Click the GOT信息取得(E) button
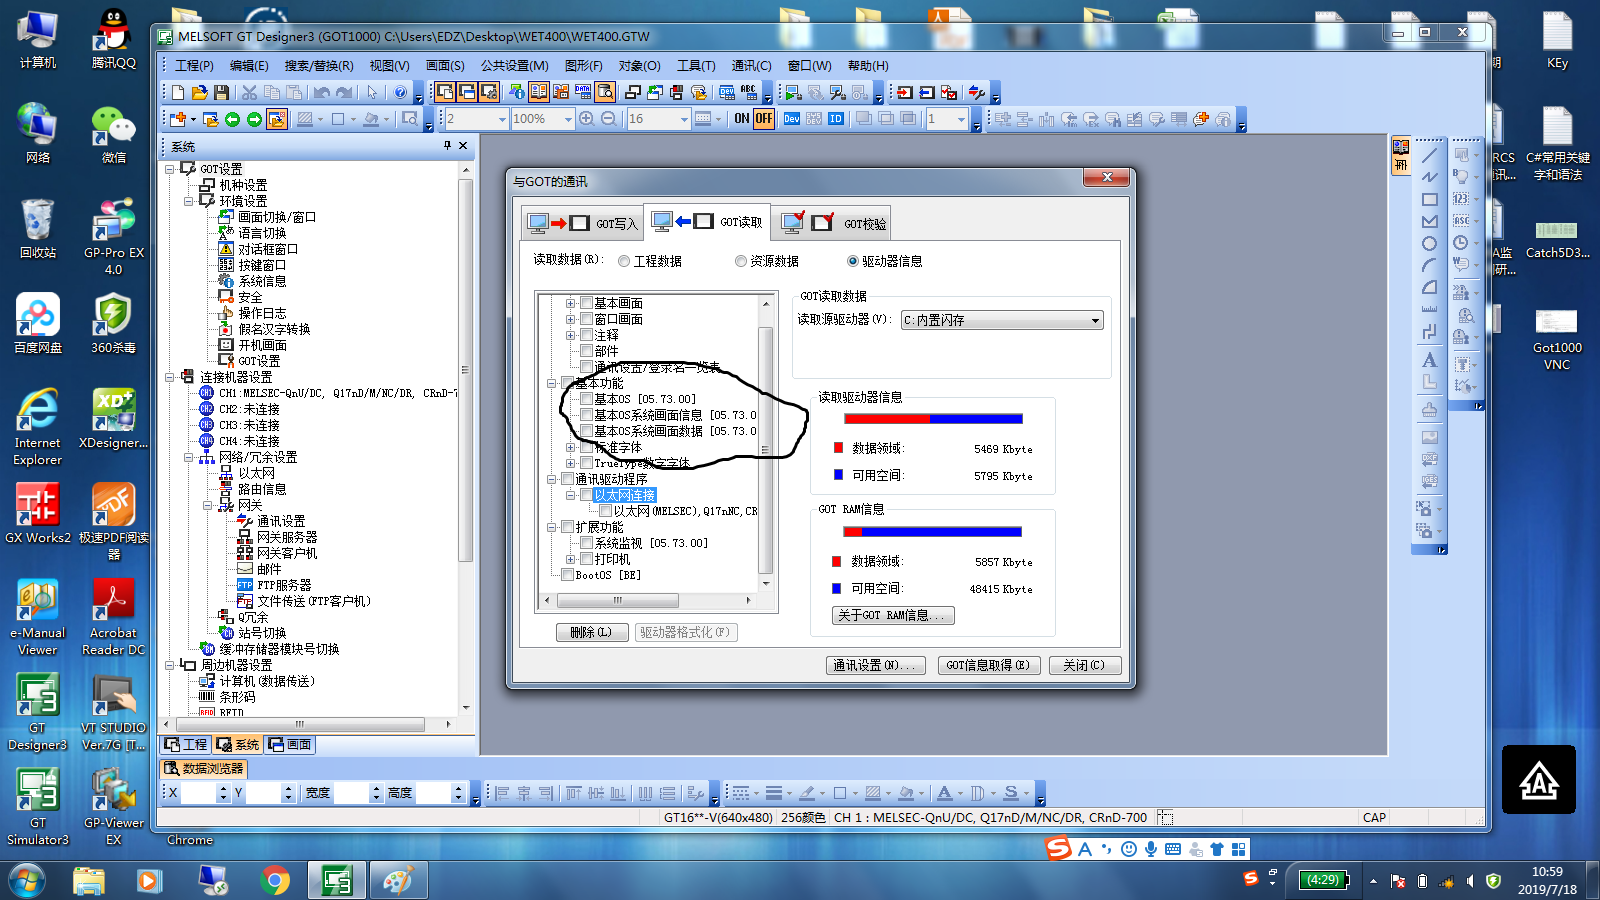 (x=988, y=665)
